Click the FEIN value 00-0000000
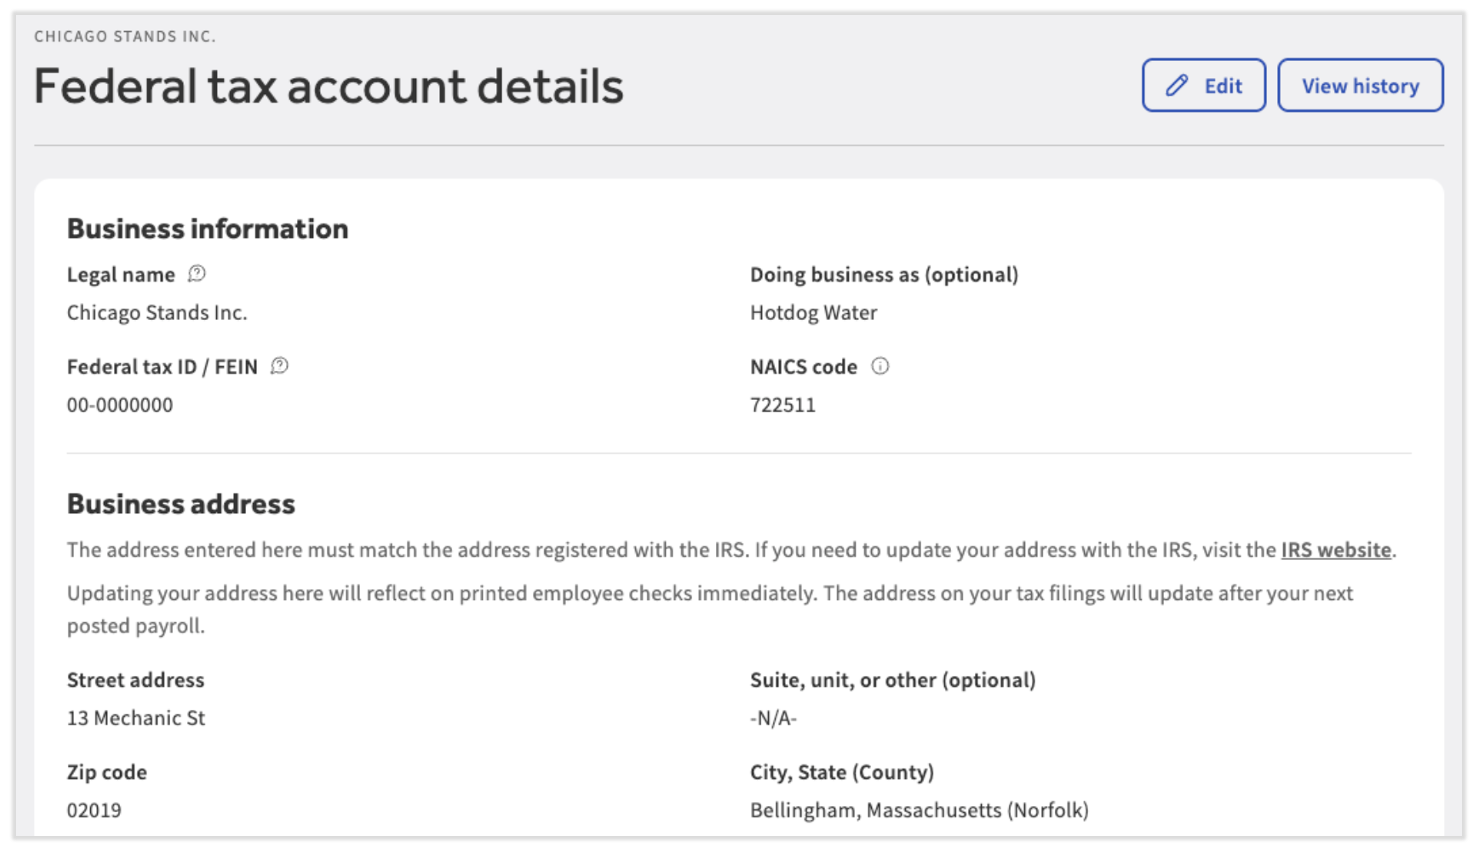The width and height of the screenshot is (1478, 852). [120, 405]
